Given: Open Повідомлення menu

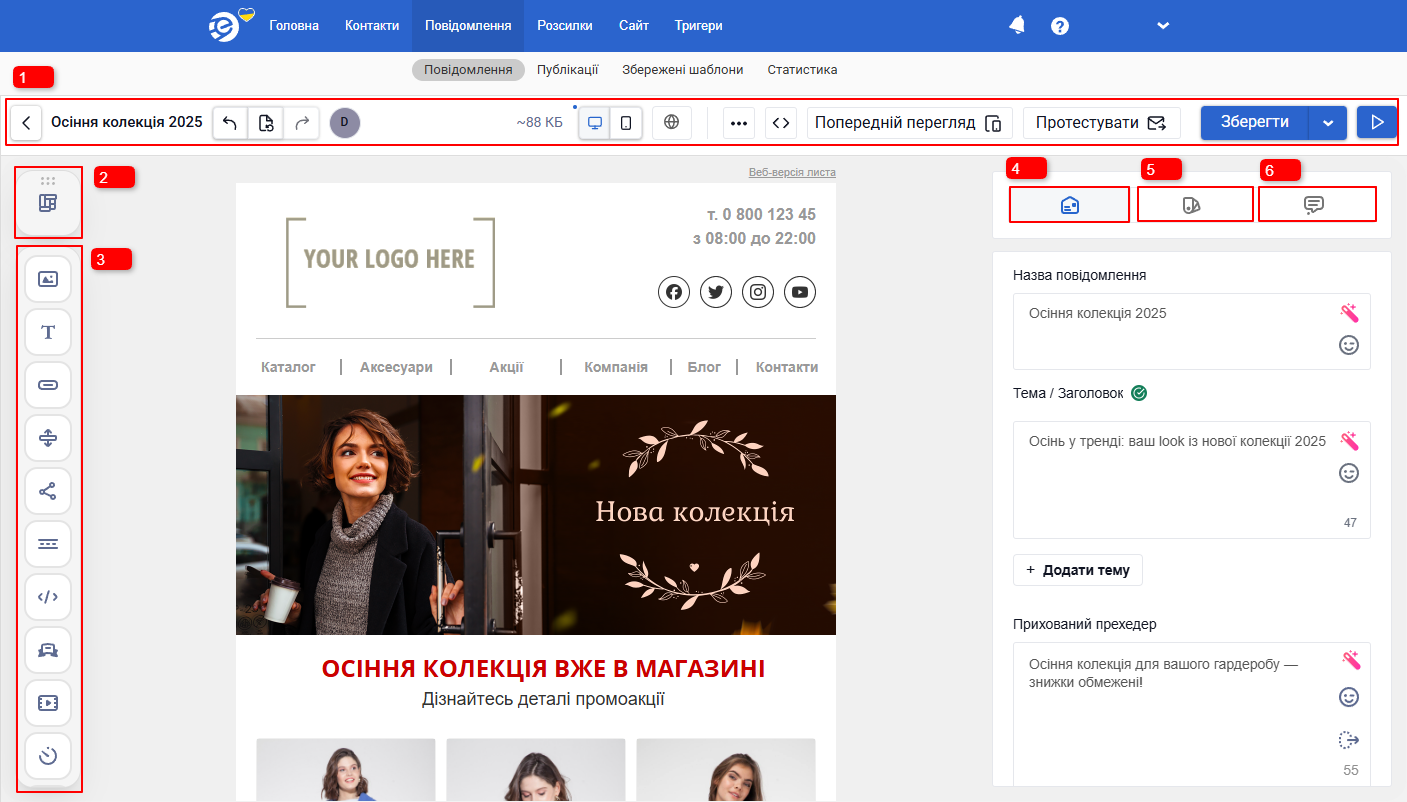Looking at the screenshot, I should click(468, 26).
